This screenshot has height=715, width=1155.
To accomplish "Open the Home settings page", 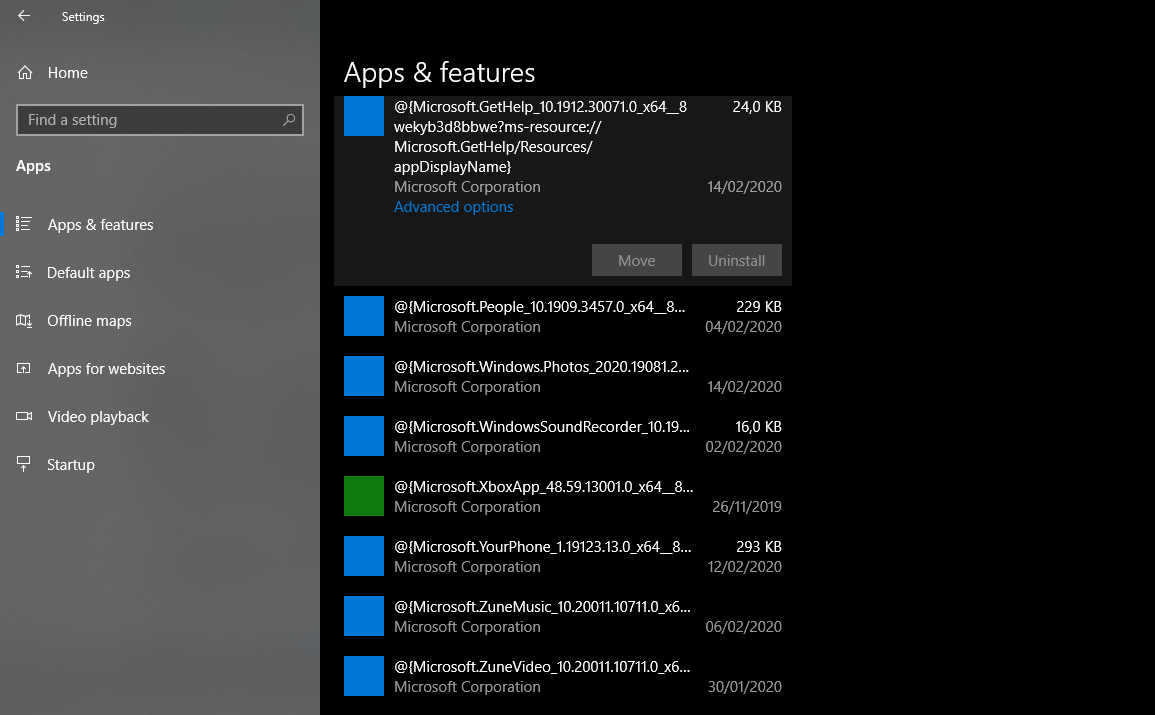I will 67,73.
